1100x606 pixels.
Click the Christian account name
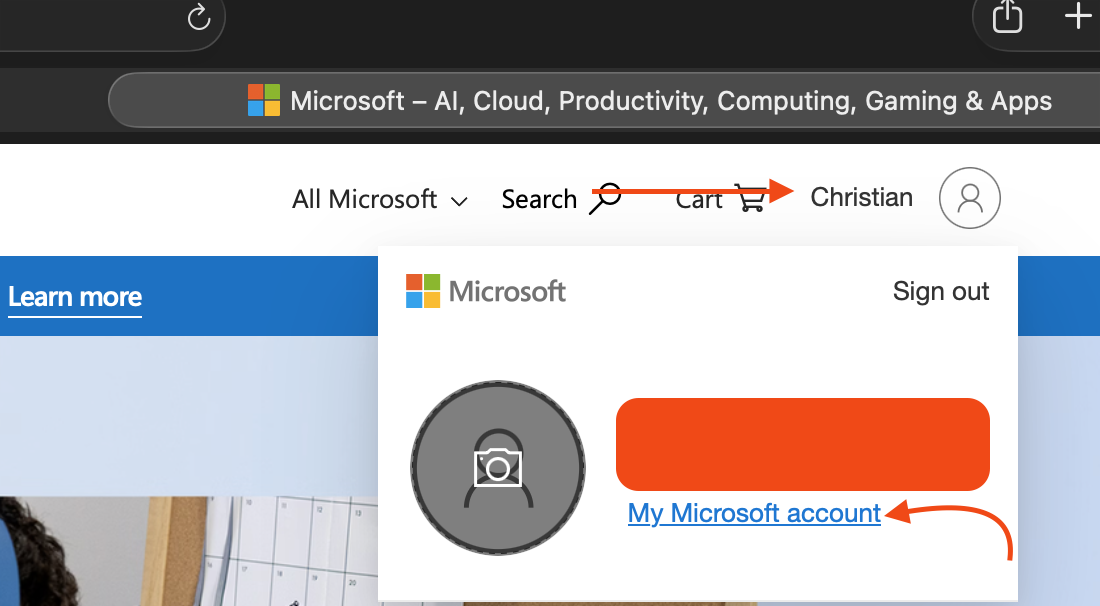pyautogui.click(x=861, y=197)
